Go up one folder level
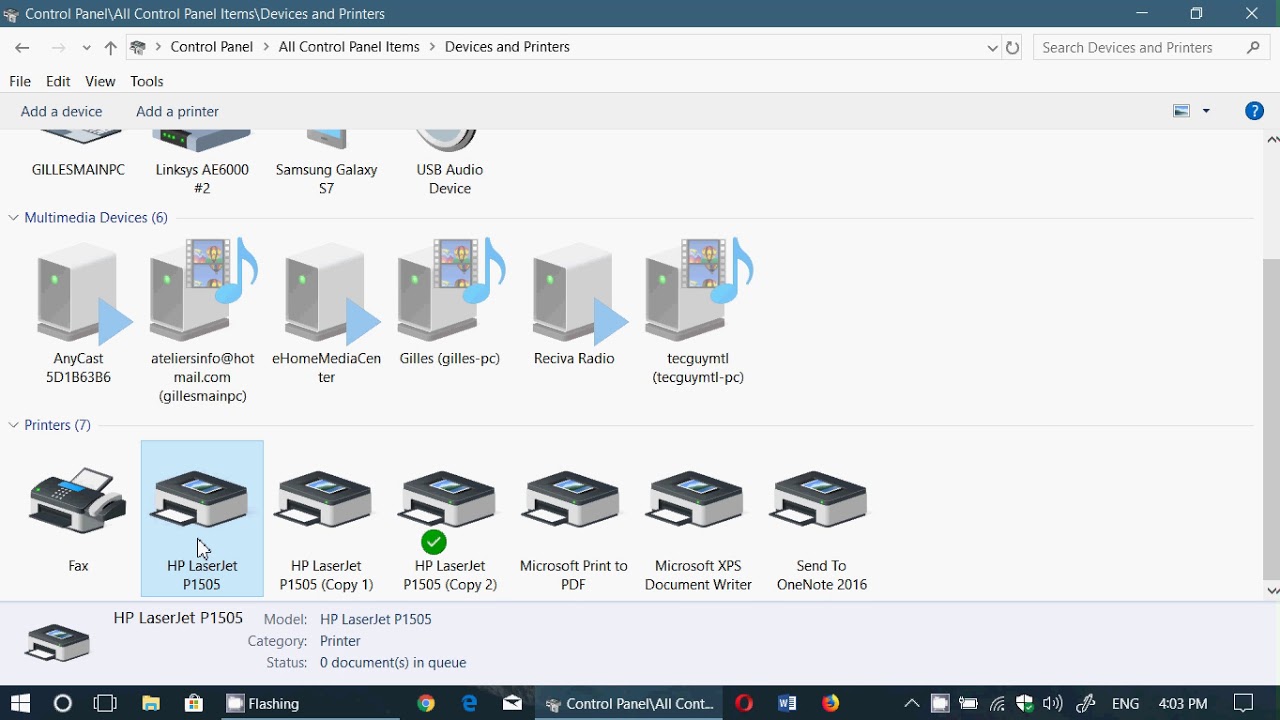 click(x=110, y=47)
